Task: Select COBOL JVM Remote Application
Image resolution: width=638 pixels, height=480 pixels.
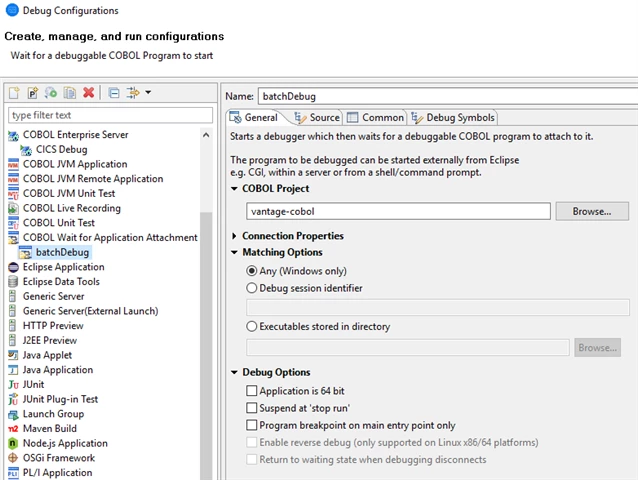Action: point(93,179)
